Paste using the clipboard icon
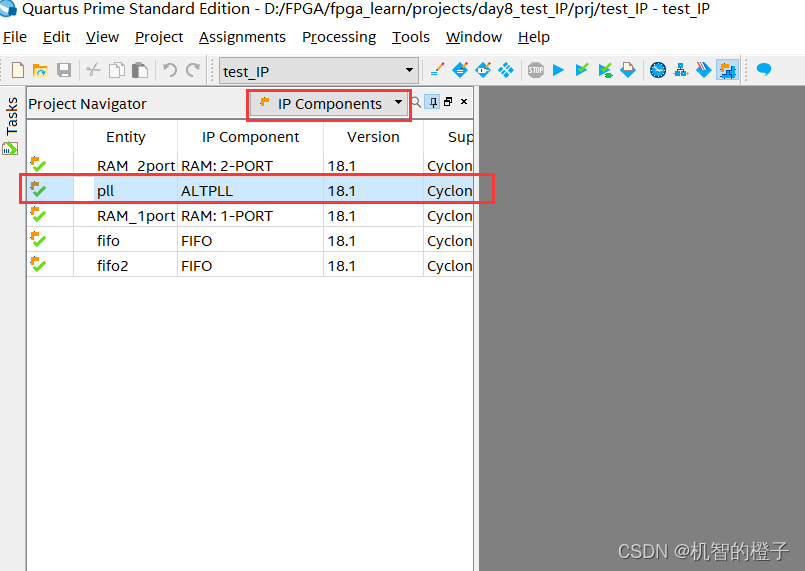The image size is (805, 571). tap(140, 70)
